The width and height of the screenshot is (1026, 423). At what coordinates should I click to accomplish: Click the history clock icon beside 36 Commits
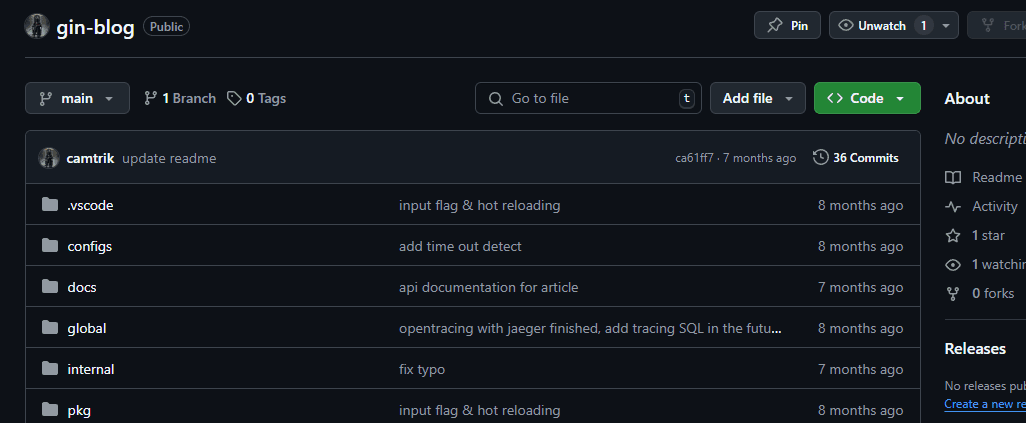[x=821, y=157]
